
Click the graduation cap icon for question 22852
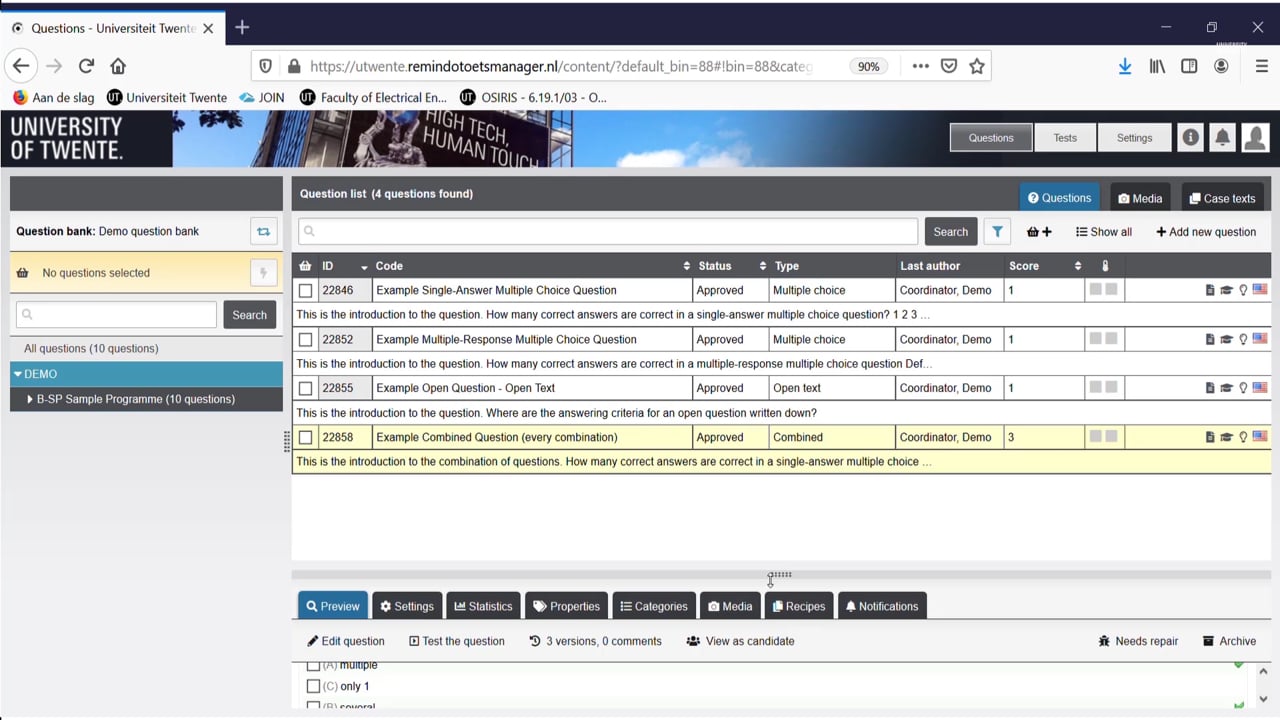[x=1226, y=339]
